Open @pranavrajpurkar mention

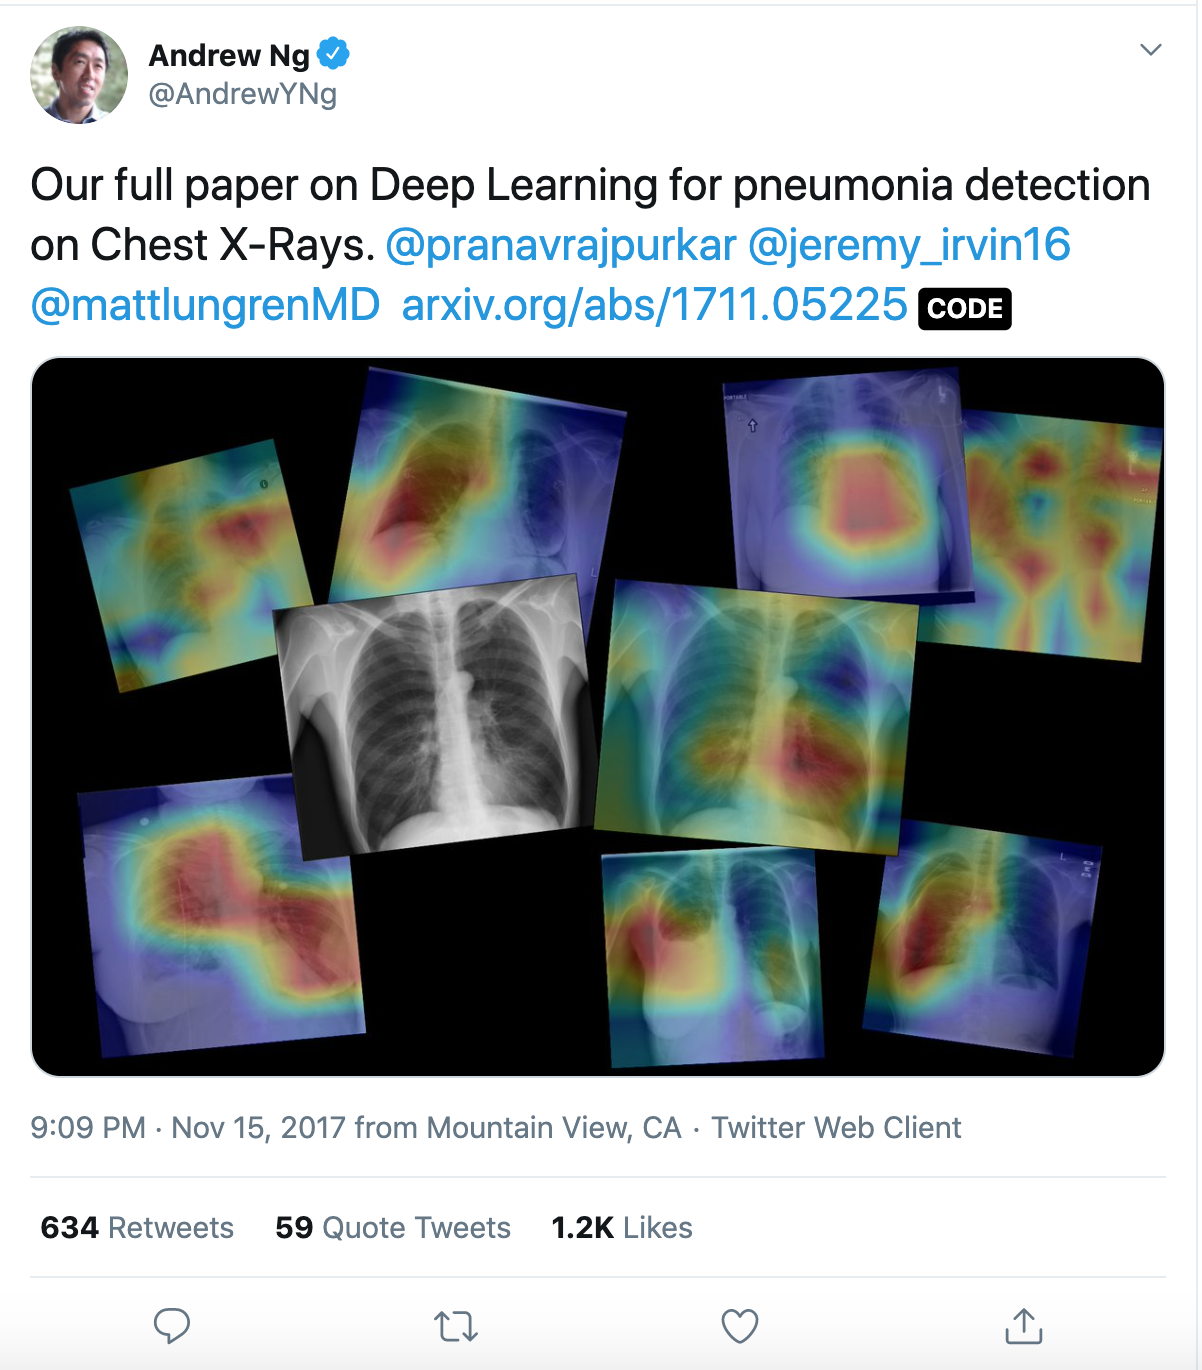click(x=561, y=246)
